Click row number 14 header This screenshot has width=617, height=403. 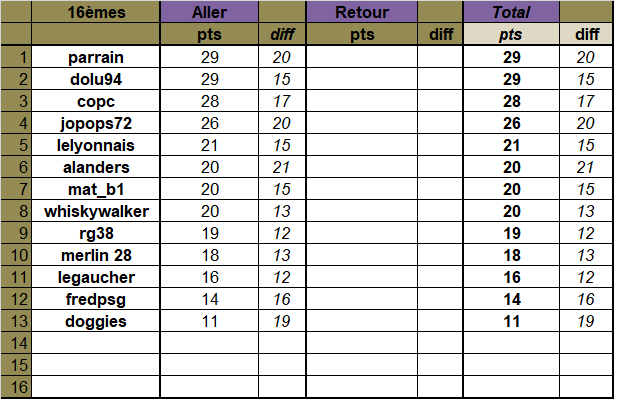pyautogui.click(x=17, y=343)
